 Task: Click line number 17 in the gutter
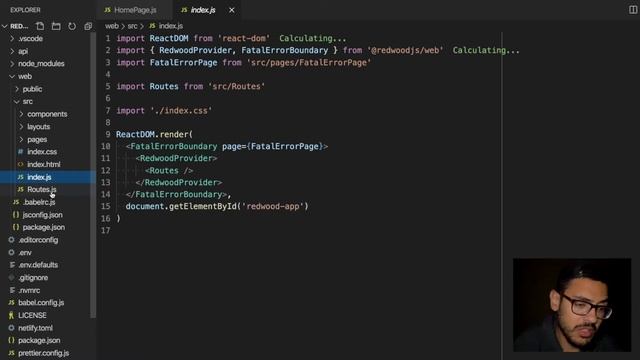(106, 231)
